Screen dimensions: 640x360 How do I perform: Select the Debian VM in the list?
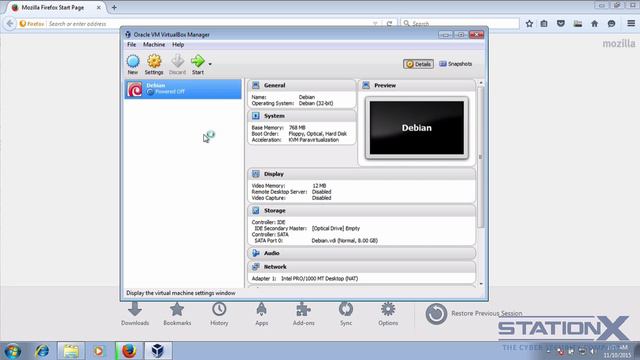pos(183,89)
